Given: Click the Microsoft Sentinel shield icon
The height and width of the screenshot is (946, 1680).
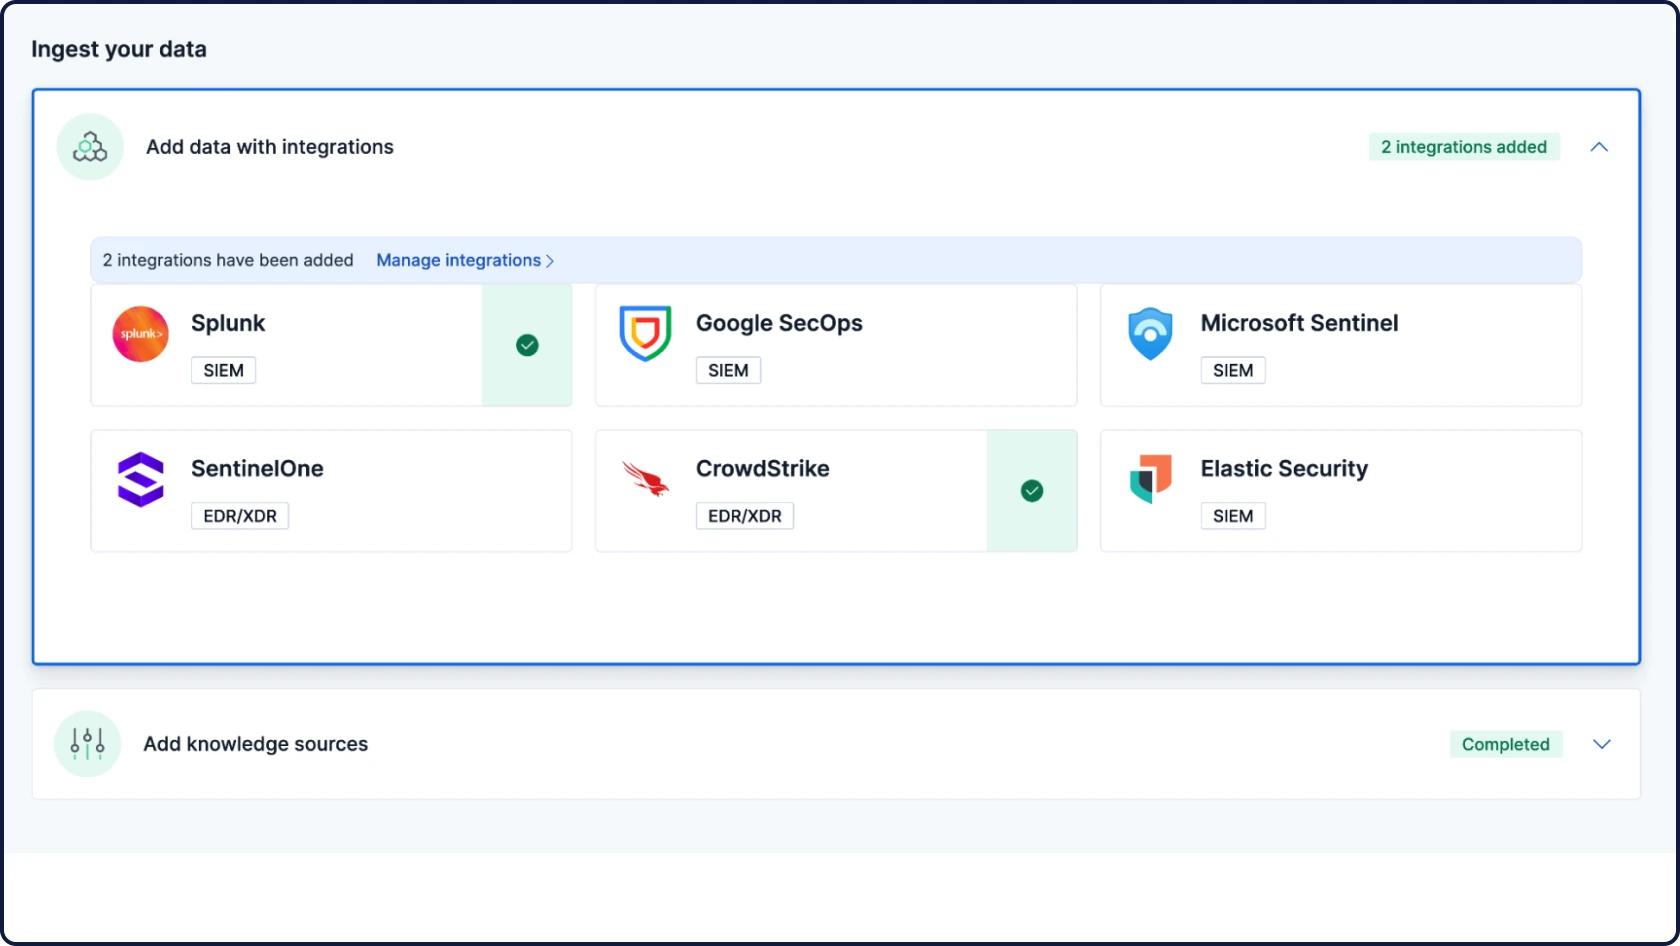Looking at the screenshot, I should (x=1150, y=334).
